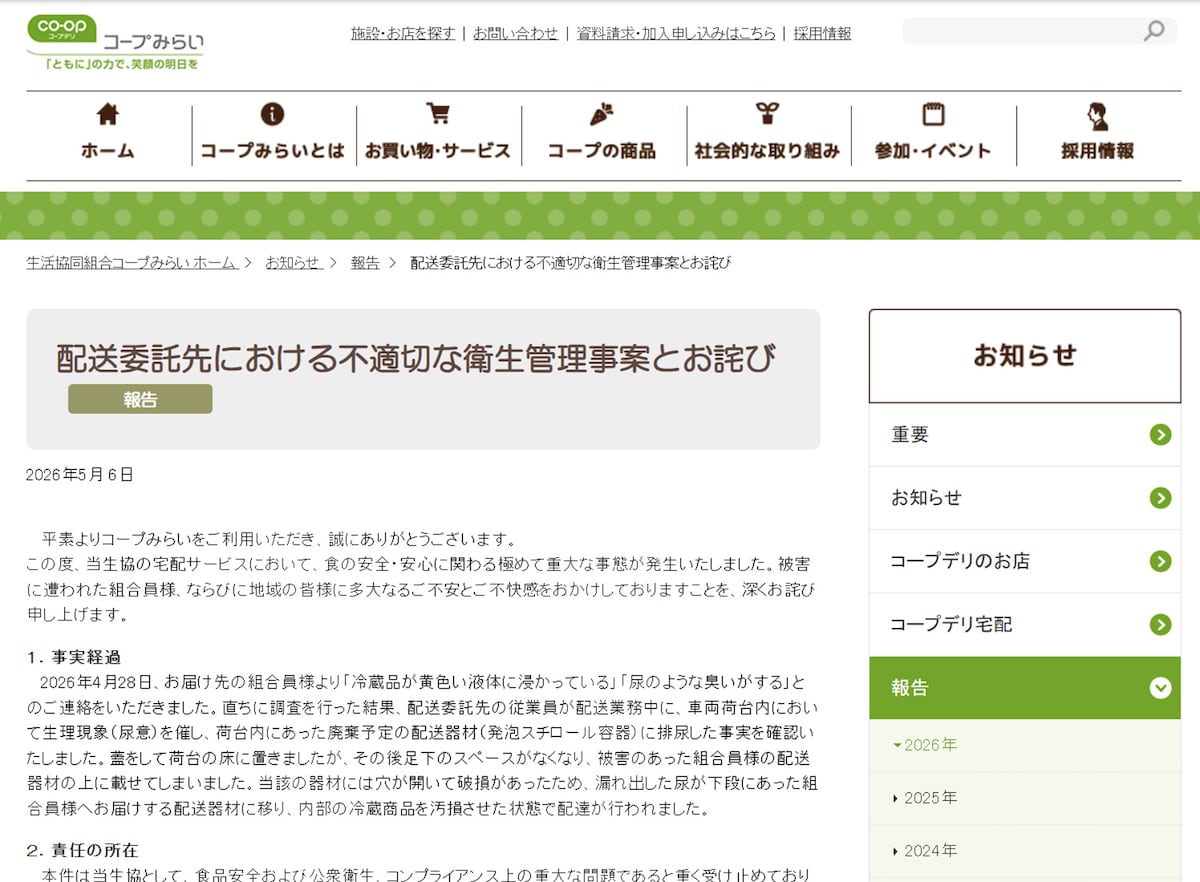Image resolution: width=1200 pixels, height=882 pixels.
Task: Open the 採用情報 main menu label
Action: 1098,151
